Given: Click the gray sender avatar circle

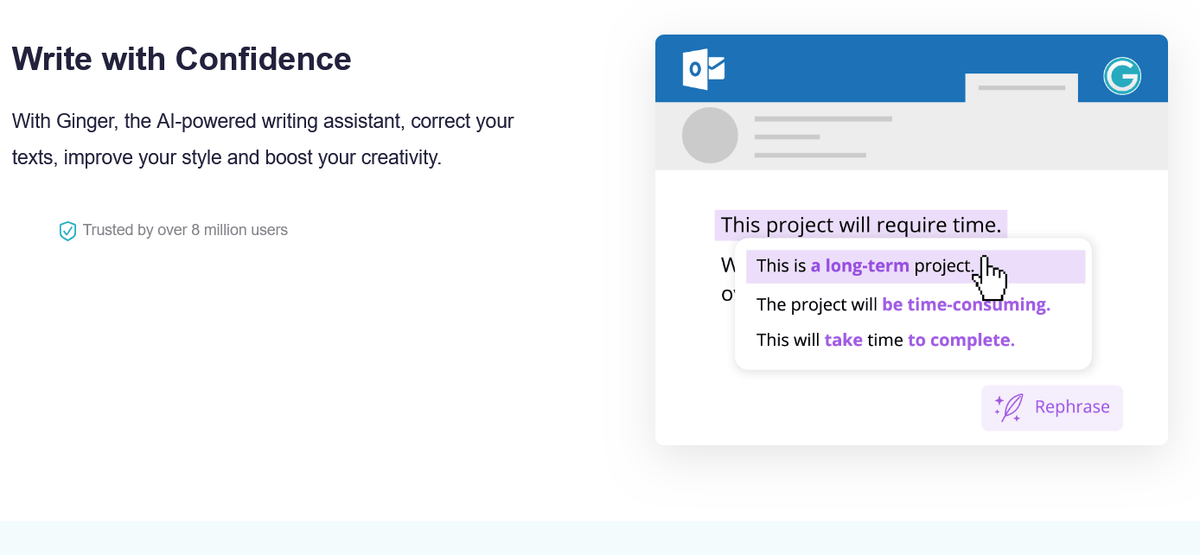Looking at the screenshot, I should coord(709,135).
